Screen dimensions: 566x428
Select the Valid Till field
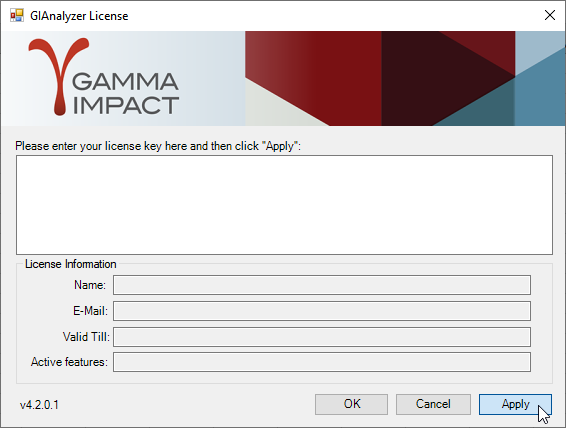(x=322, y=337)
